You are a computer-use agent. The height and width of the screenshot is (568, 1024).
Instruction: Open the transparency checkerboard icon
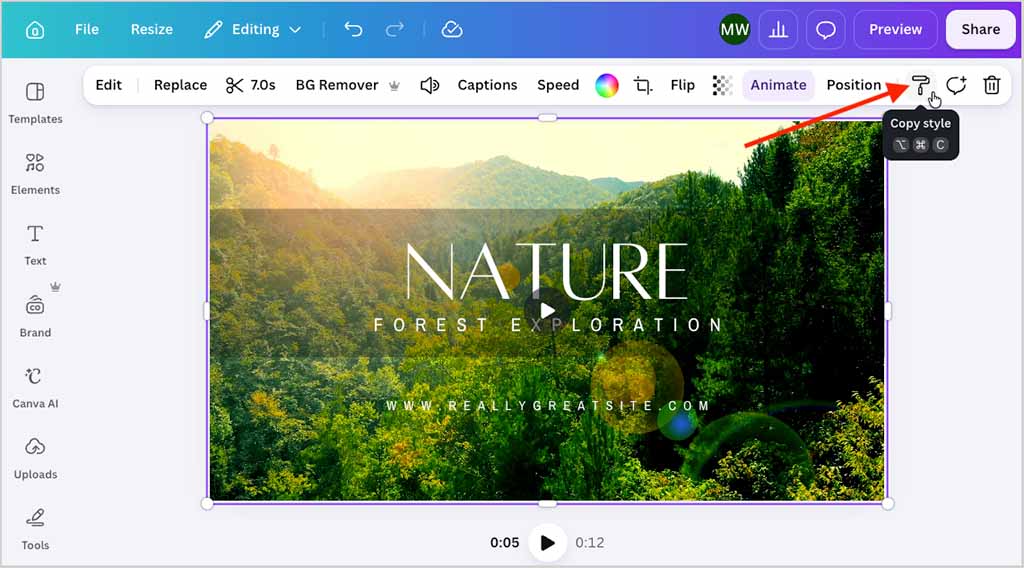722,85
